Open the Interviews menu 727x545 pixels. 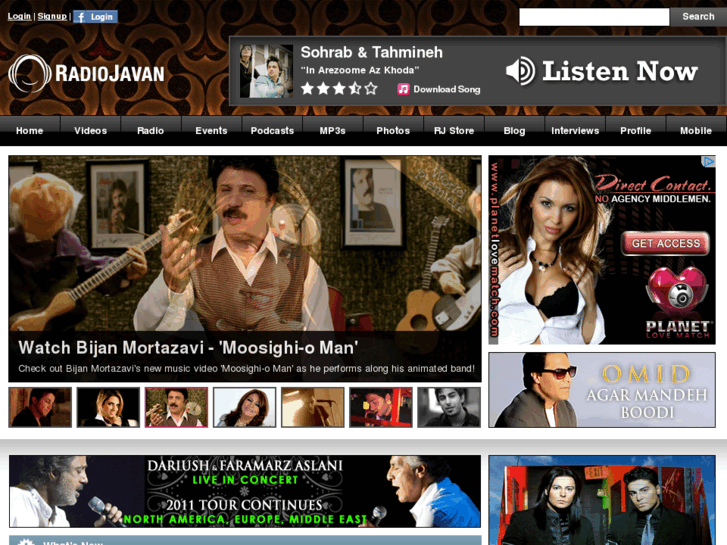[x=575, y=131]
